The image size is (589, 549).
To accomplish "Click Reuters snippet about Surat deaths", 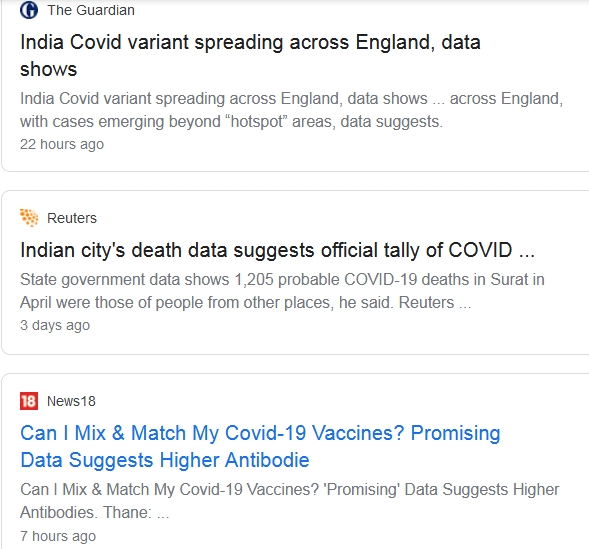I will pyautogui.click(x=282, y=291).
